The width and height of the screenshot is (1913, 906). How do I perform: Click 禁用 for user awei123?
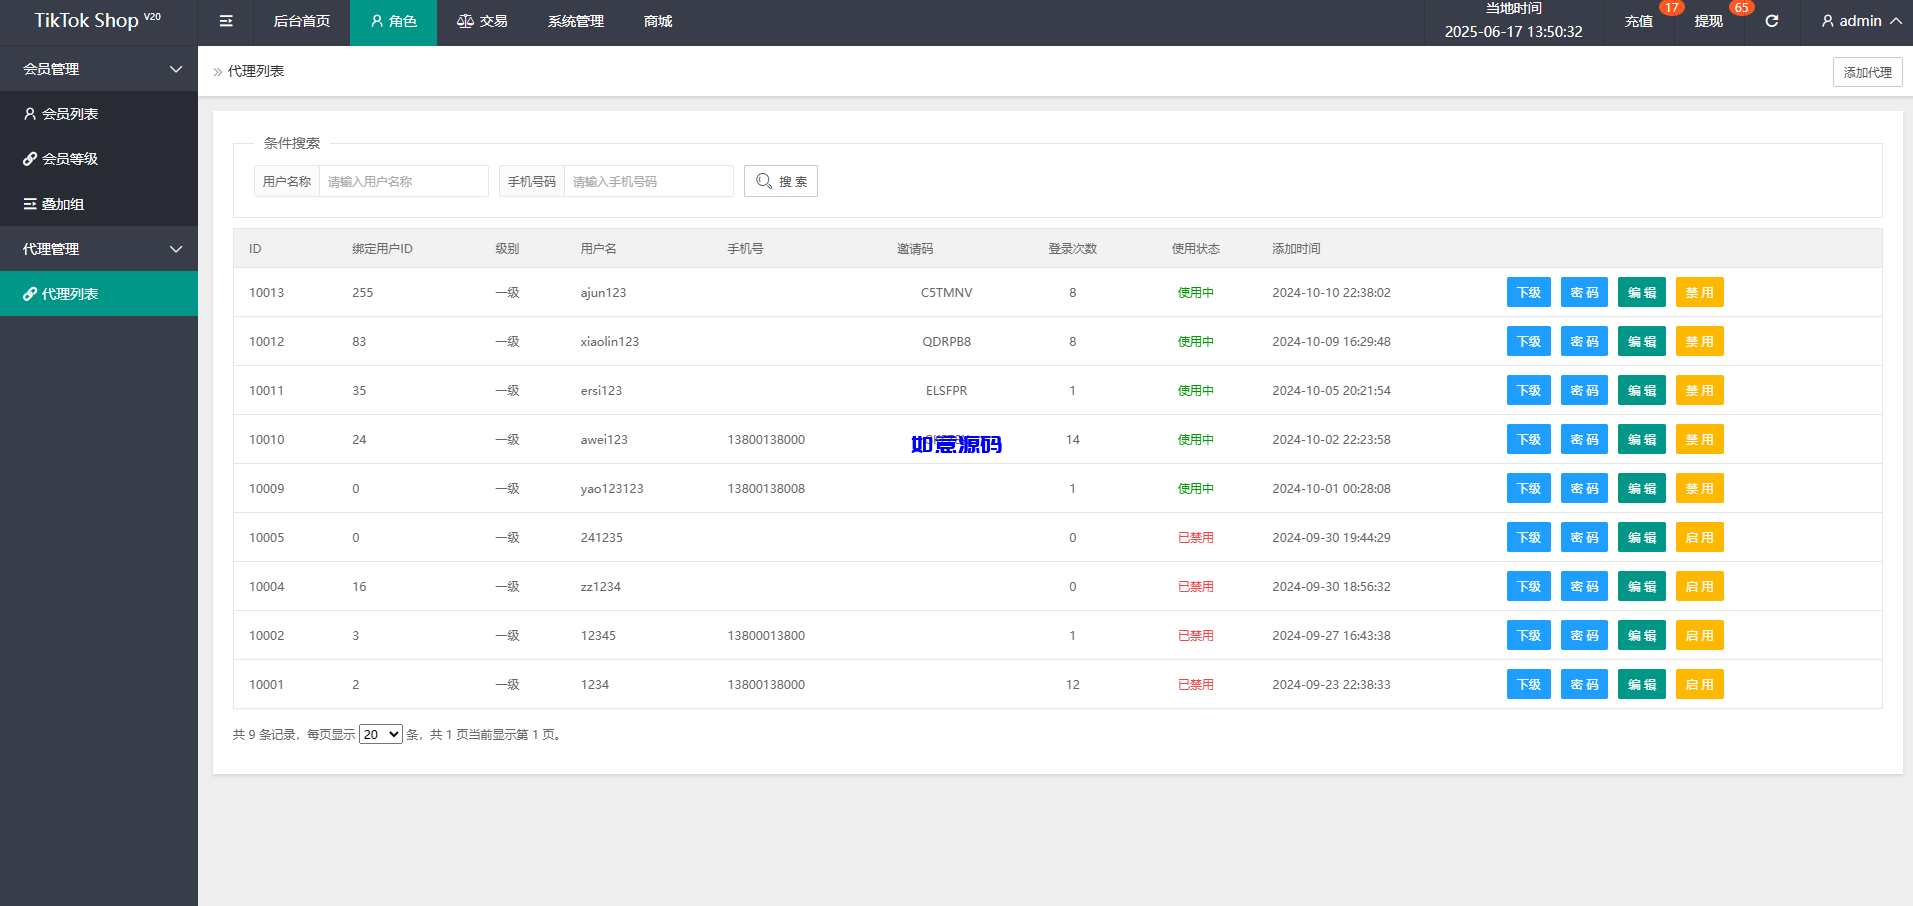point(1700,439)
